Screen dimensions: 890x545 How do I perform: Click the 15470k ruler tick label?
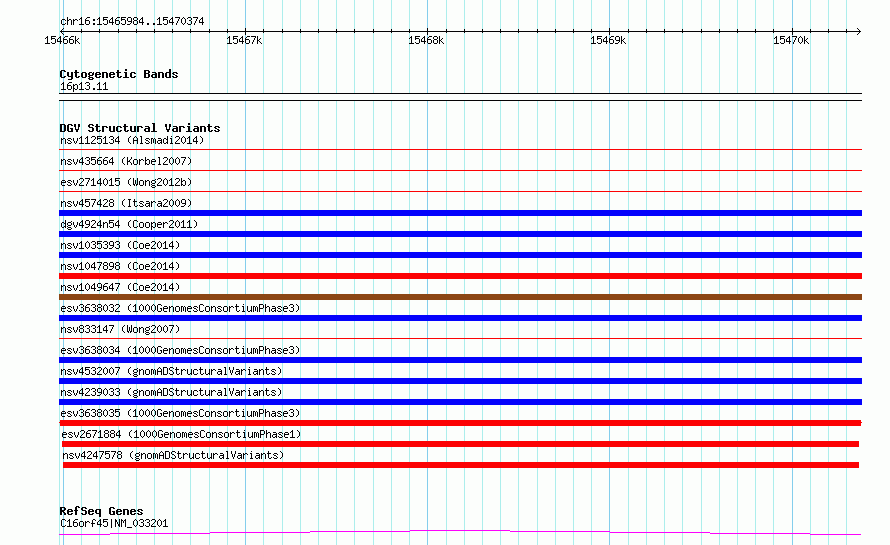click(x=791, y=40)
